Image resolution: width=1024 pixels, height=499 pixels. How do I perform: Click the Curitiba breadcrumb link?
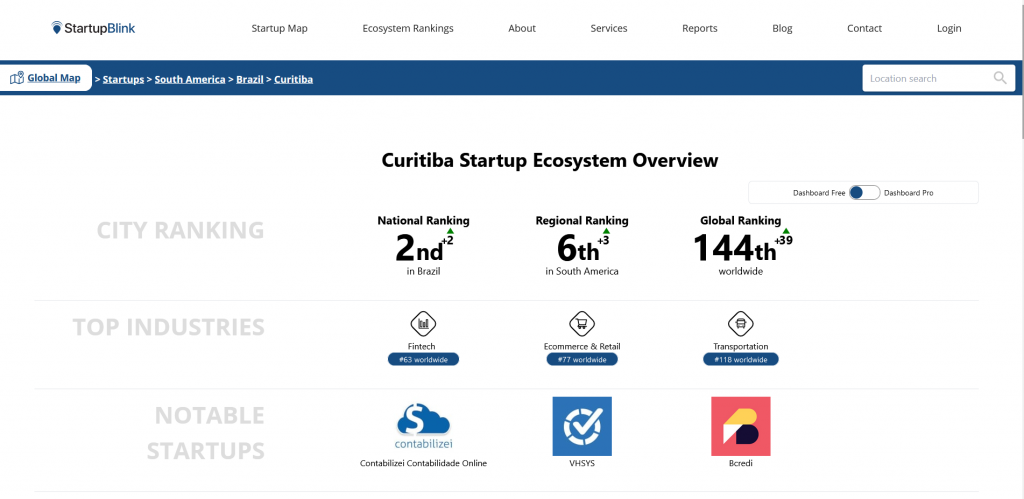293,80
